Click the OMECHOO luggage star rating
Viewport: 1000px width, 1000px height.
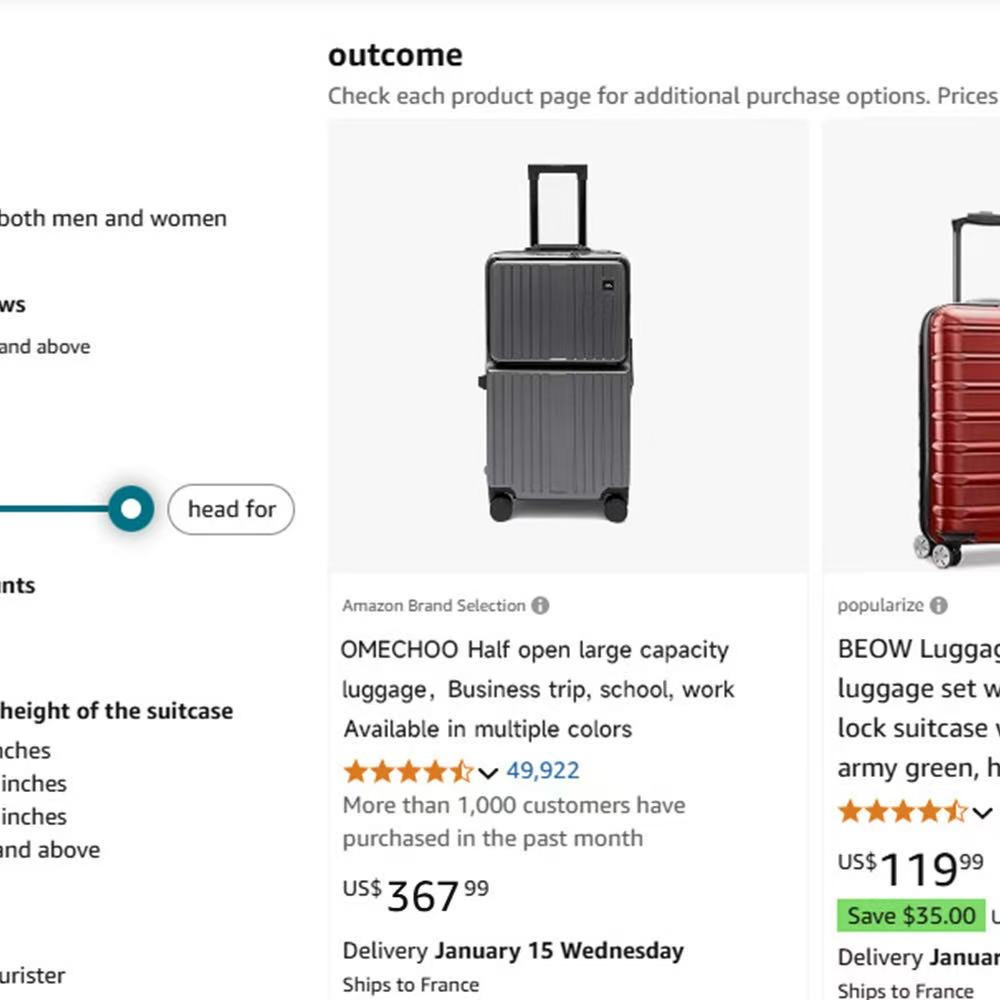pyautogui.click(x=408, y=771)
